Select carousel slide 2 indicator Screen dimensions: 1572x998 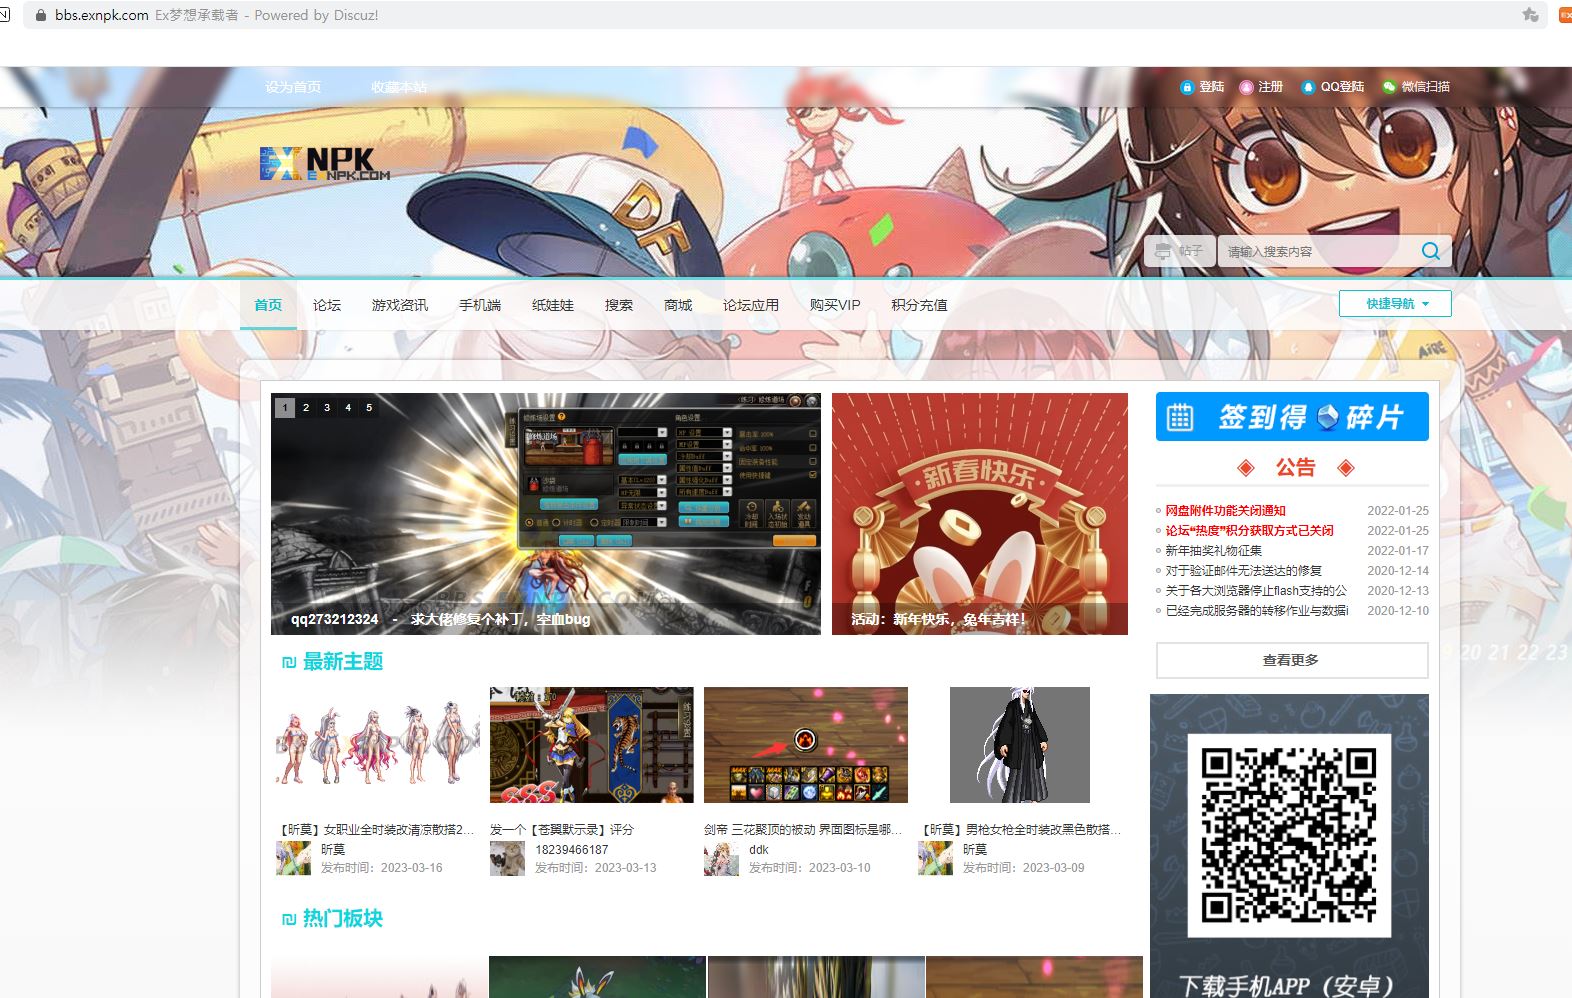pyautogui.click(x=306, y=408)
